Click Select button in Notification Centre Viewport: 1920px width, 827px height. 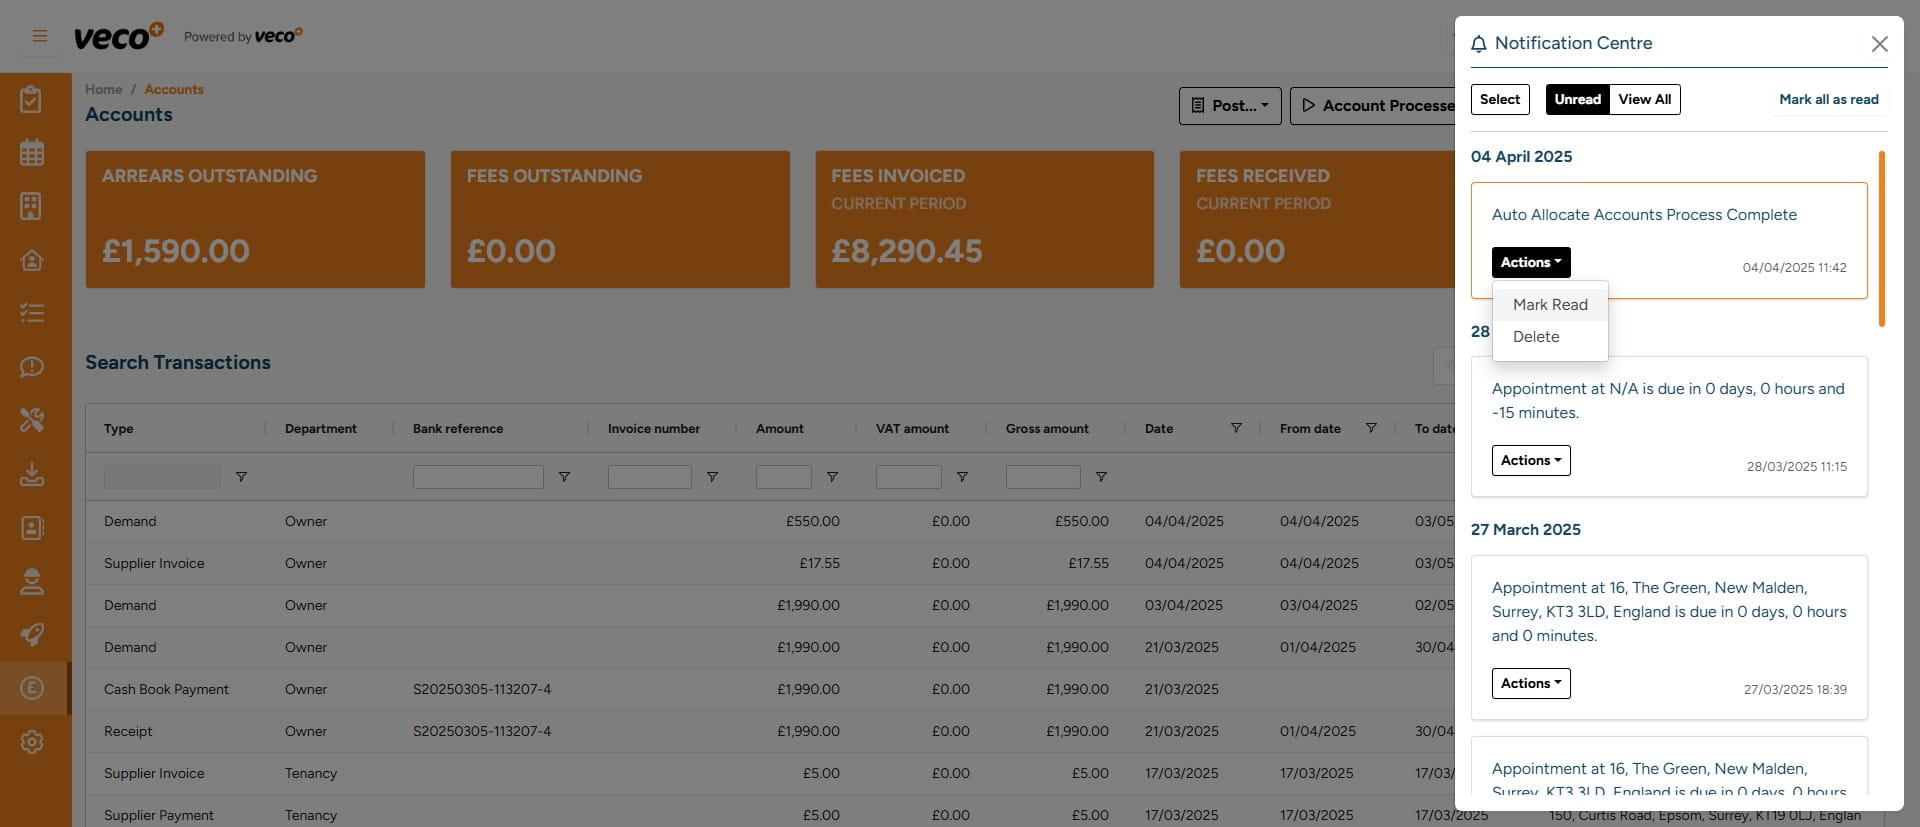tap(1499, 99)
